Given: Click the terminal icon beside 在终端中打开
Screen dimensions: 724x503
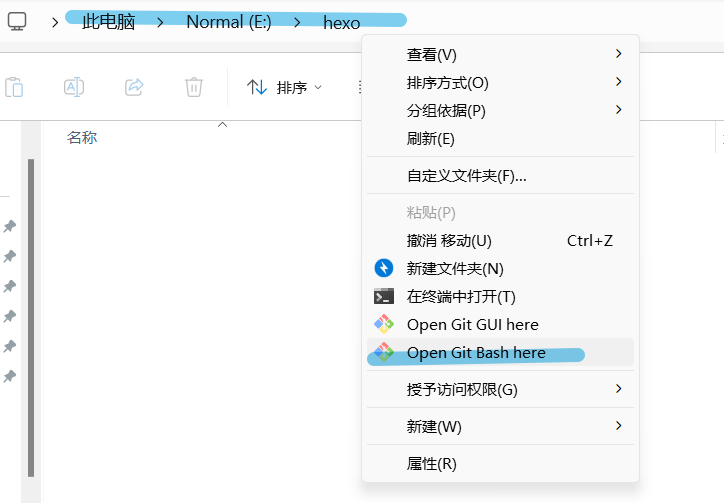Looking at the screenshot, I should click(384, 296).
